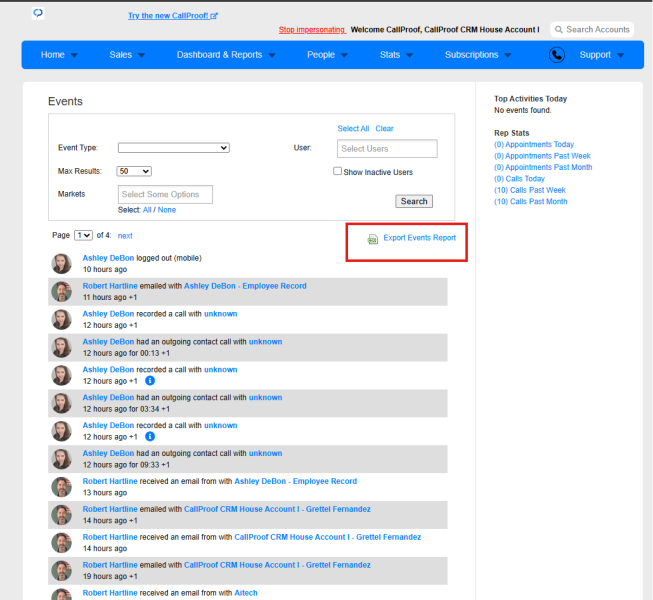Click Robert Hartline name on Aitech row
Image resolution: width=653 pixels, height=600 pixels.
pyautogui.click(x=110, y=593)
